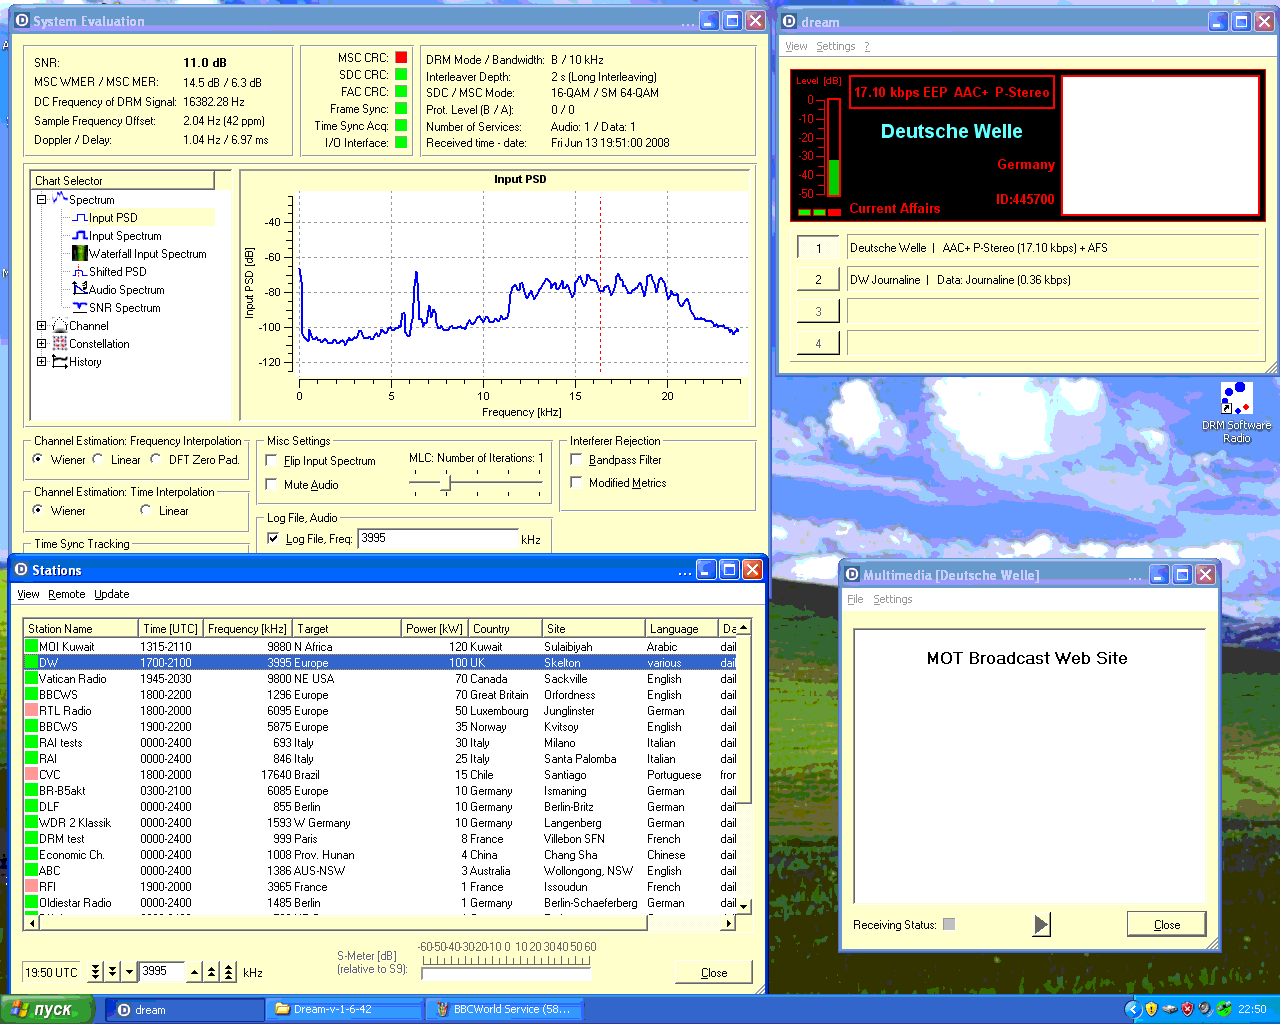1280x1024 pixels.
Task: Open the Settings menu in dream window
Action: [835, 46]
